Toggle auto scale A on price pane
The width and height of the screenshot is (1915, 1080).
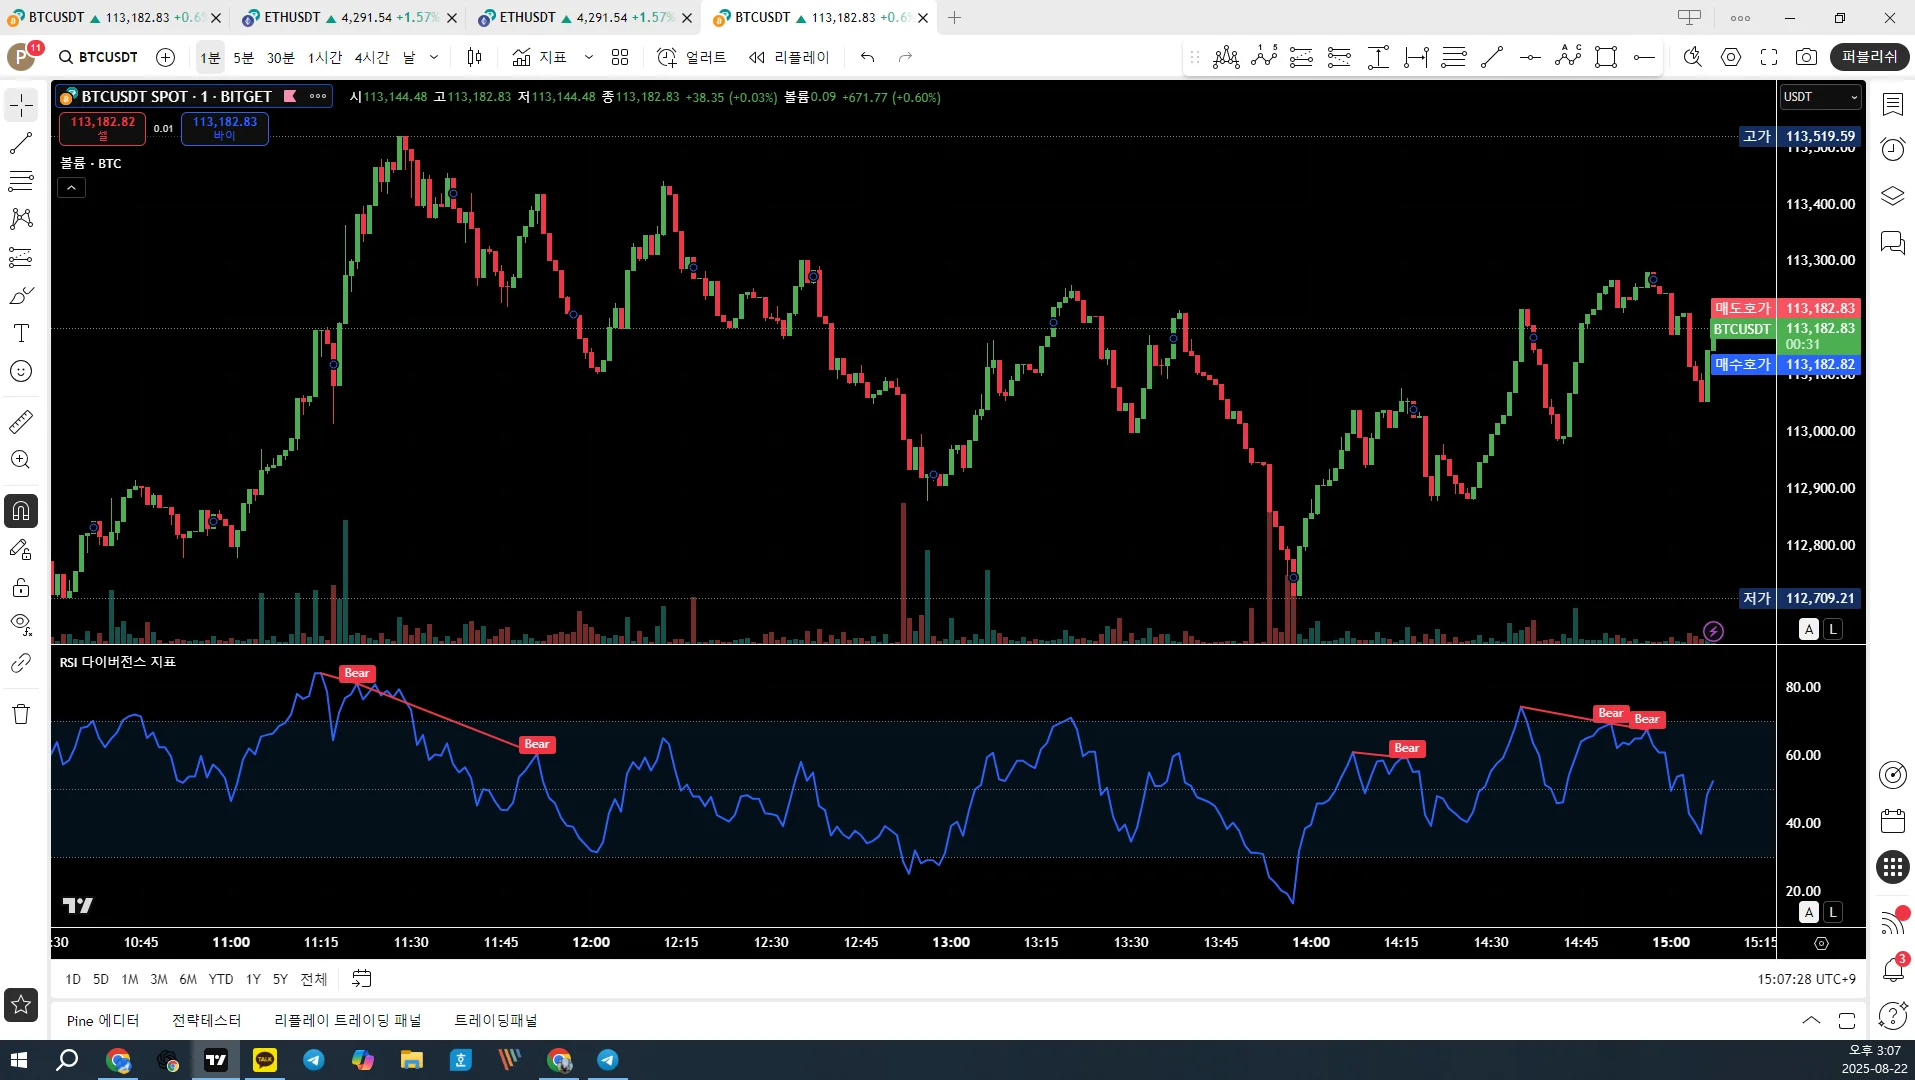(x=1808, y=629)
